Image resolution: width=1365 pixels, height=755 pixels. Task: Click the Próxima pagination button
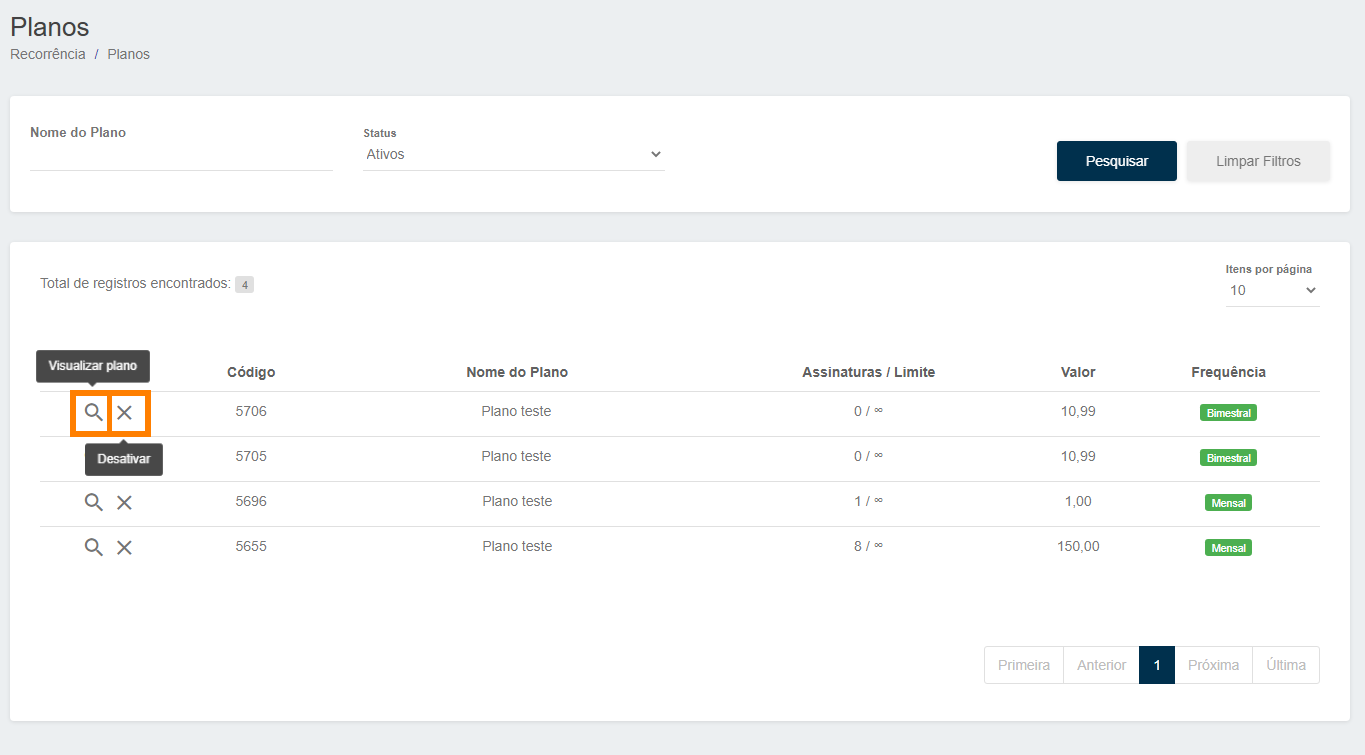coord(1213,665)
